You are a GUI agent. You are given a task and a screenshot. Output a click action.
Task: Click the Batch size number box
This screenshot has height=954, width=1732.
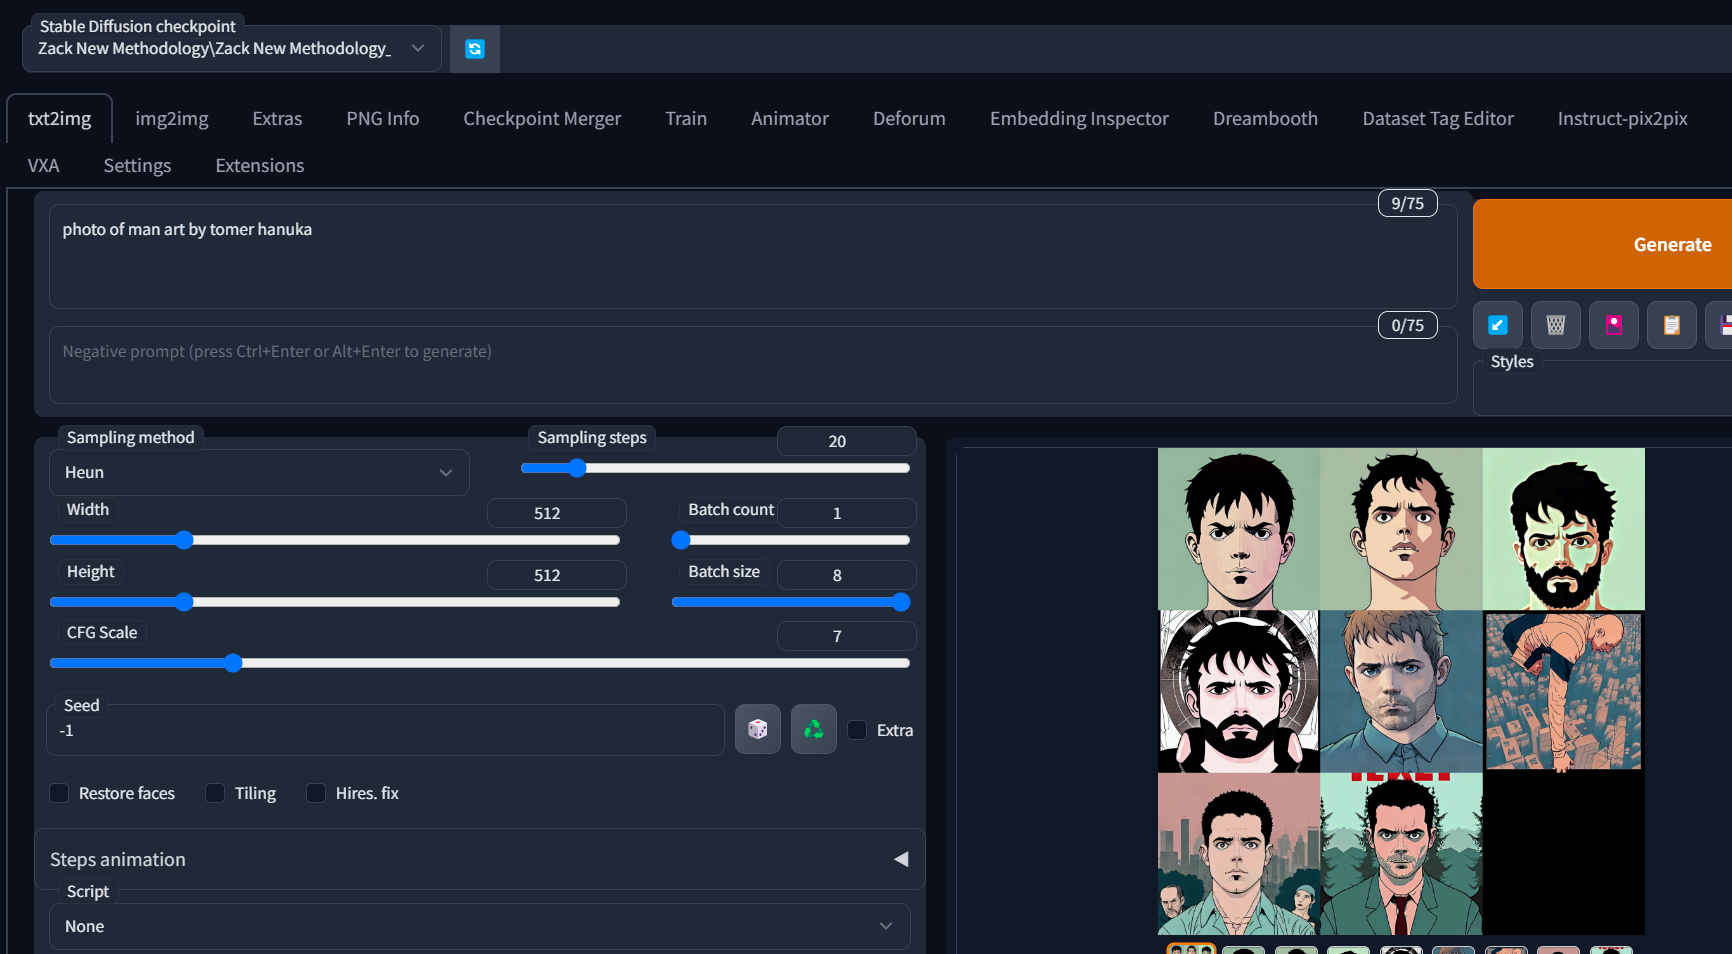(x=846, y=575)
